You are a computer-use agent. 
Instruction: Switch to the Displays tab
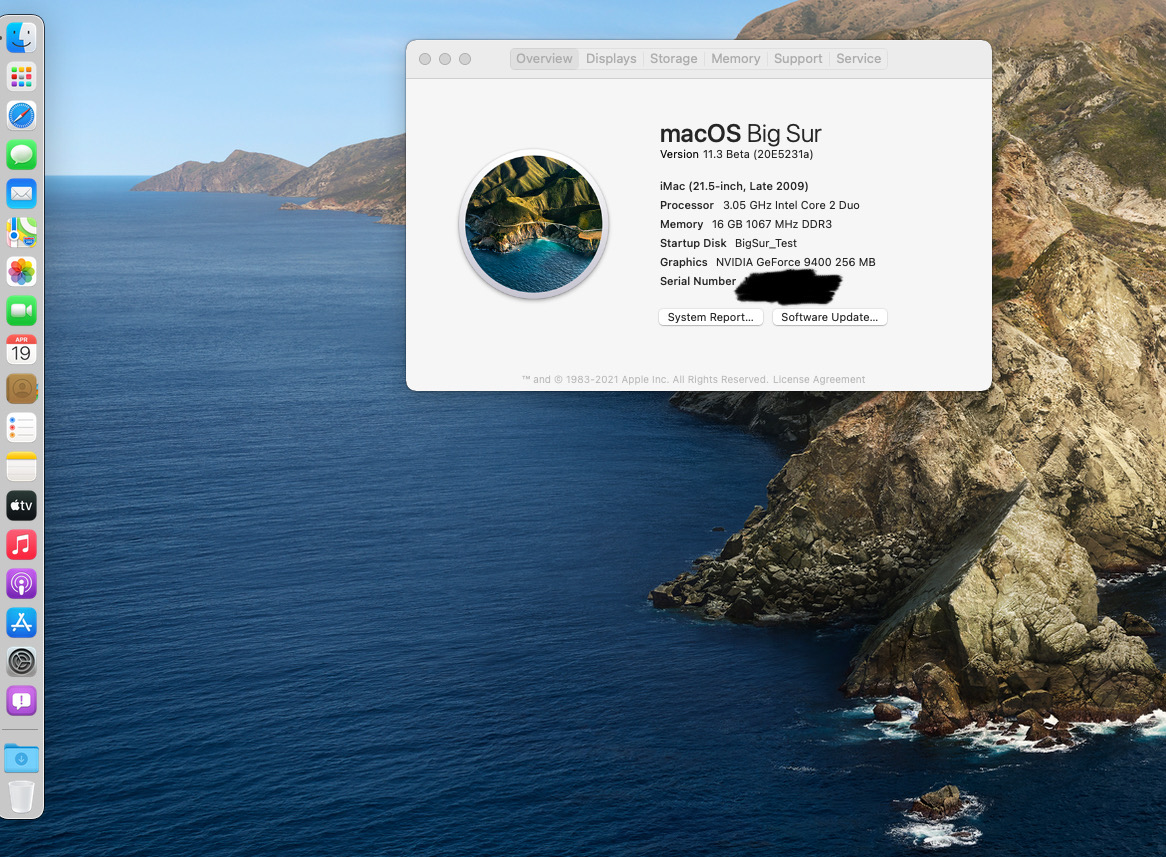click(x=611, y=59)
